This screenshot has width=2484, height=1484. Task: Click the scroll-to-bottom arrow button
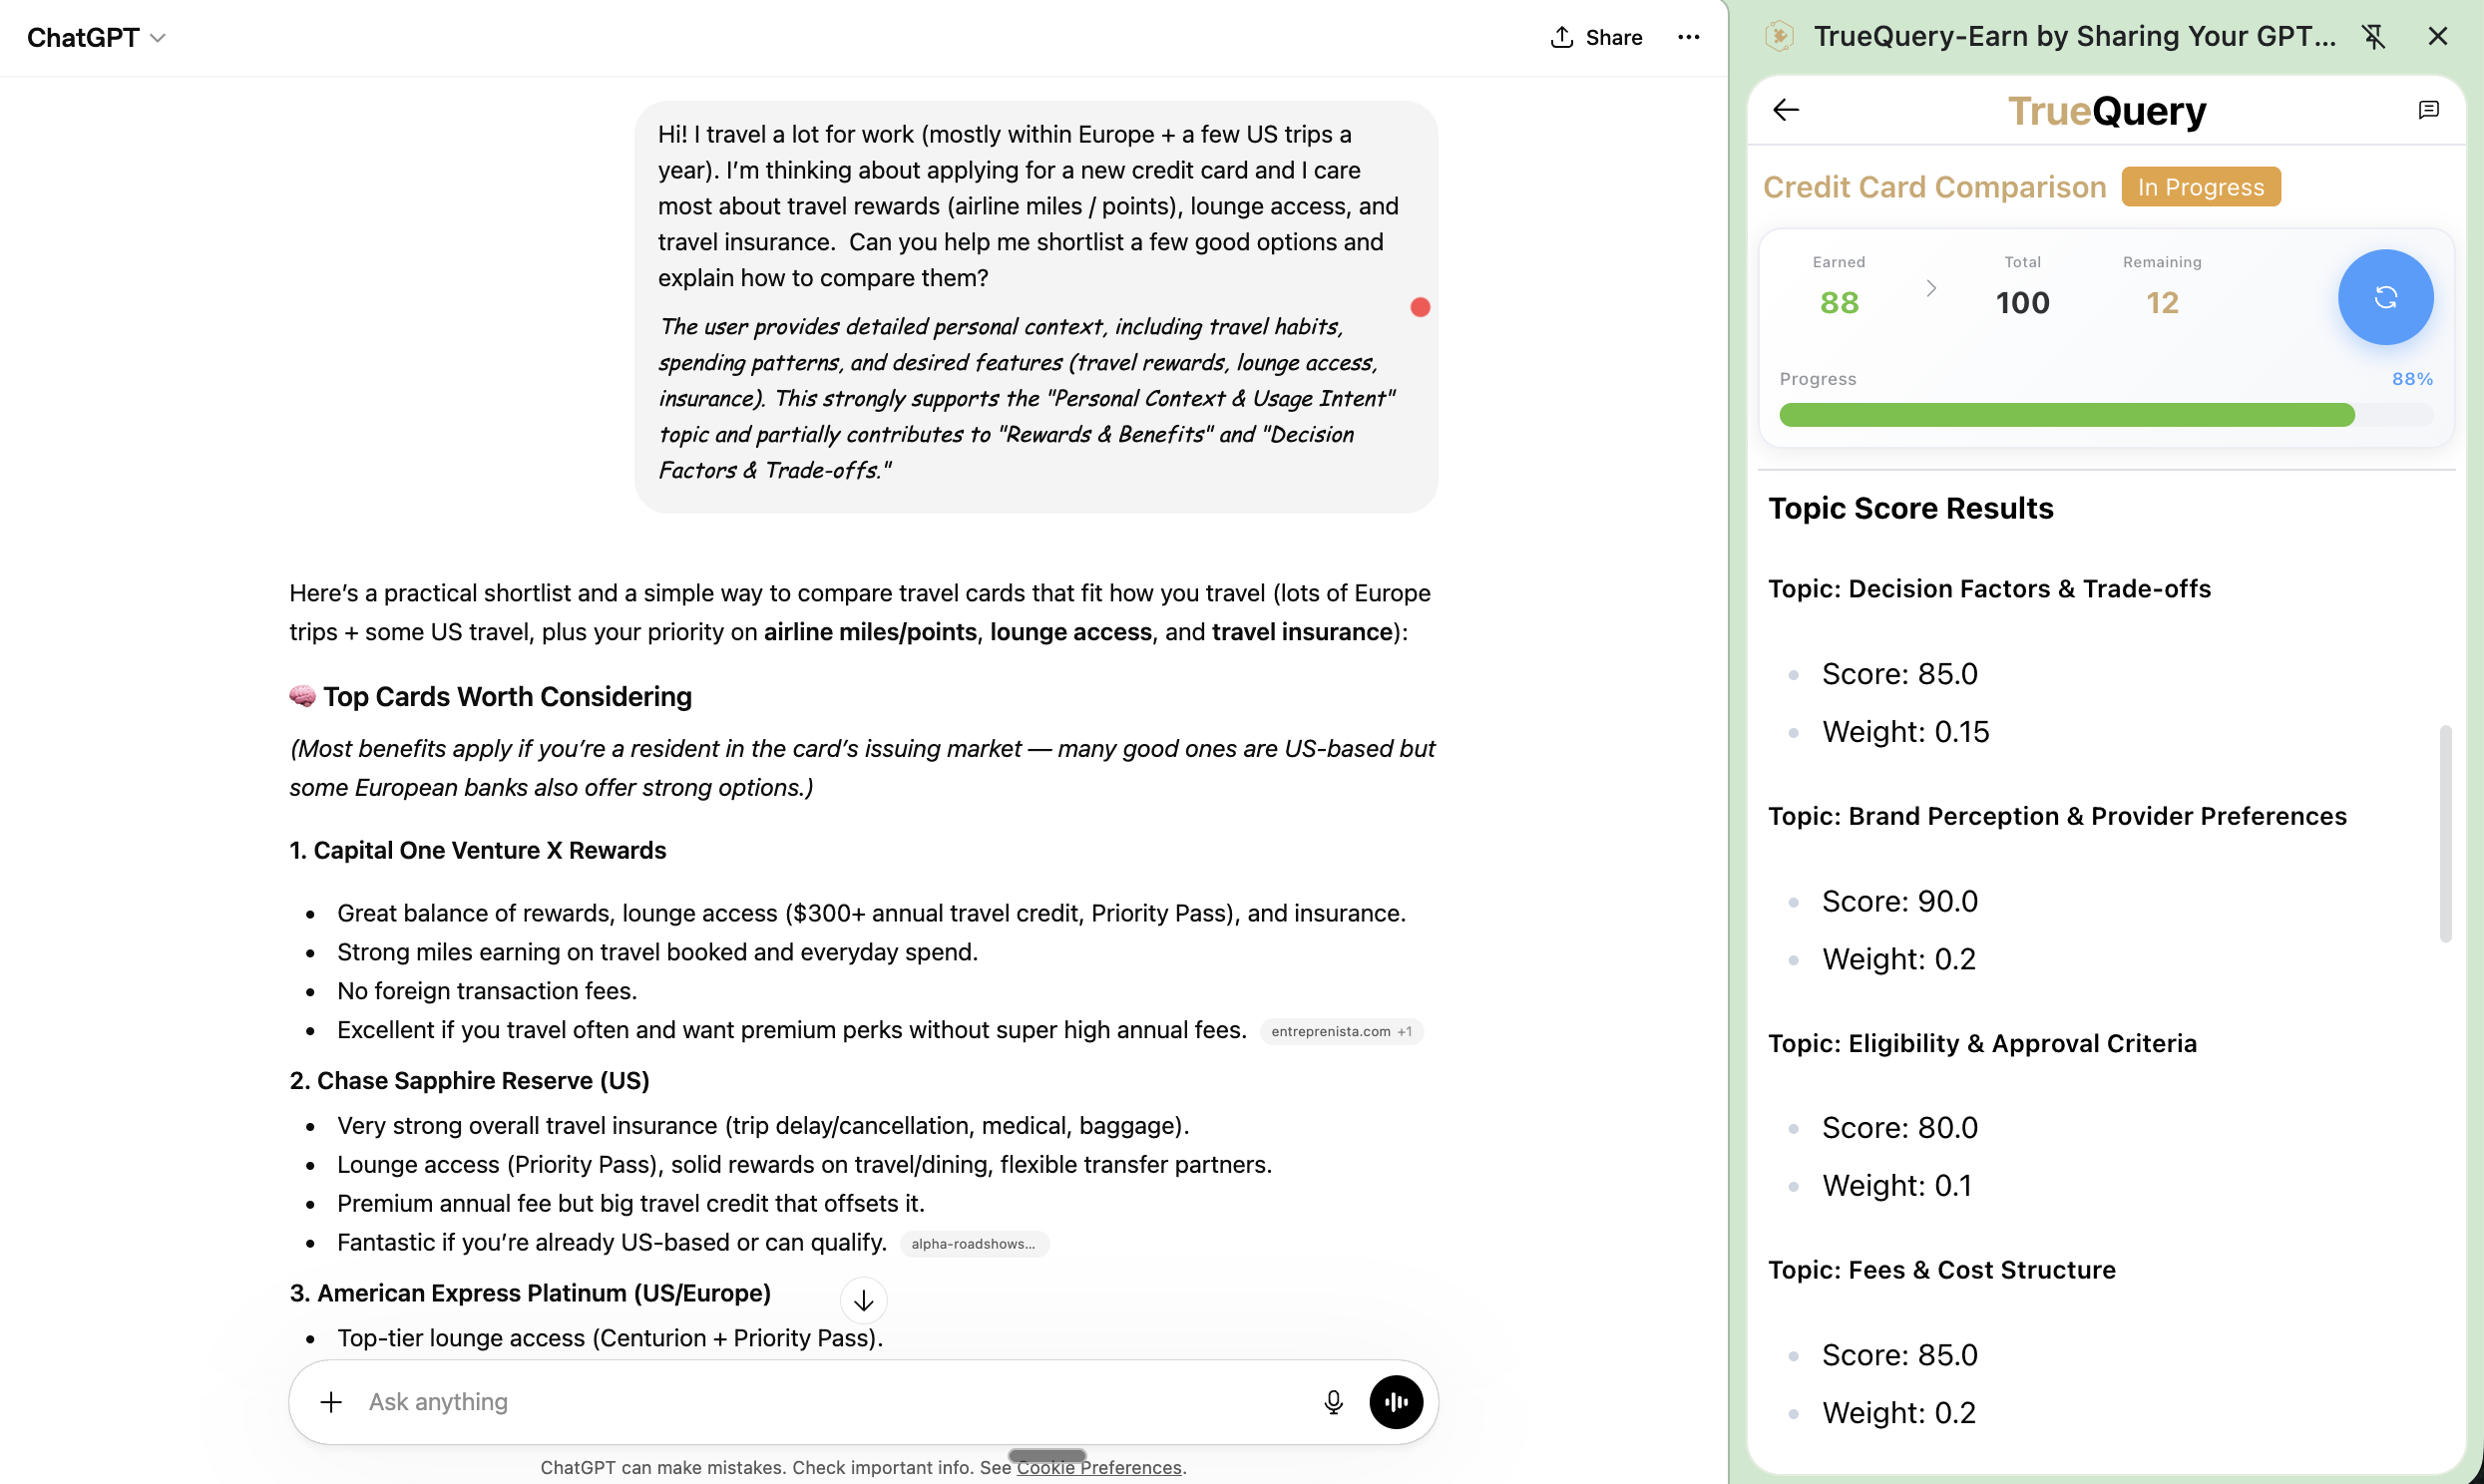(x=864, y=1300)
